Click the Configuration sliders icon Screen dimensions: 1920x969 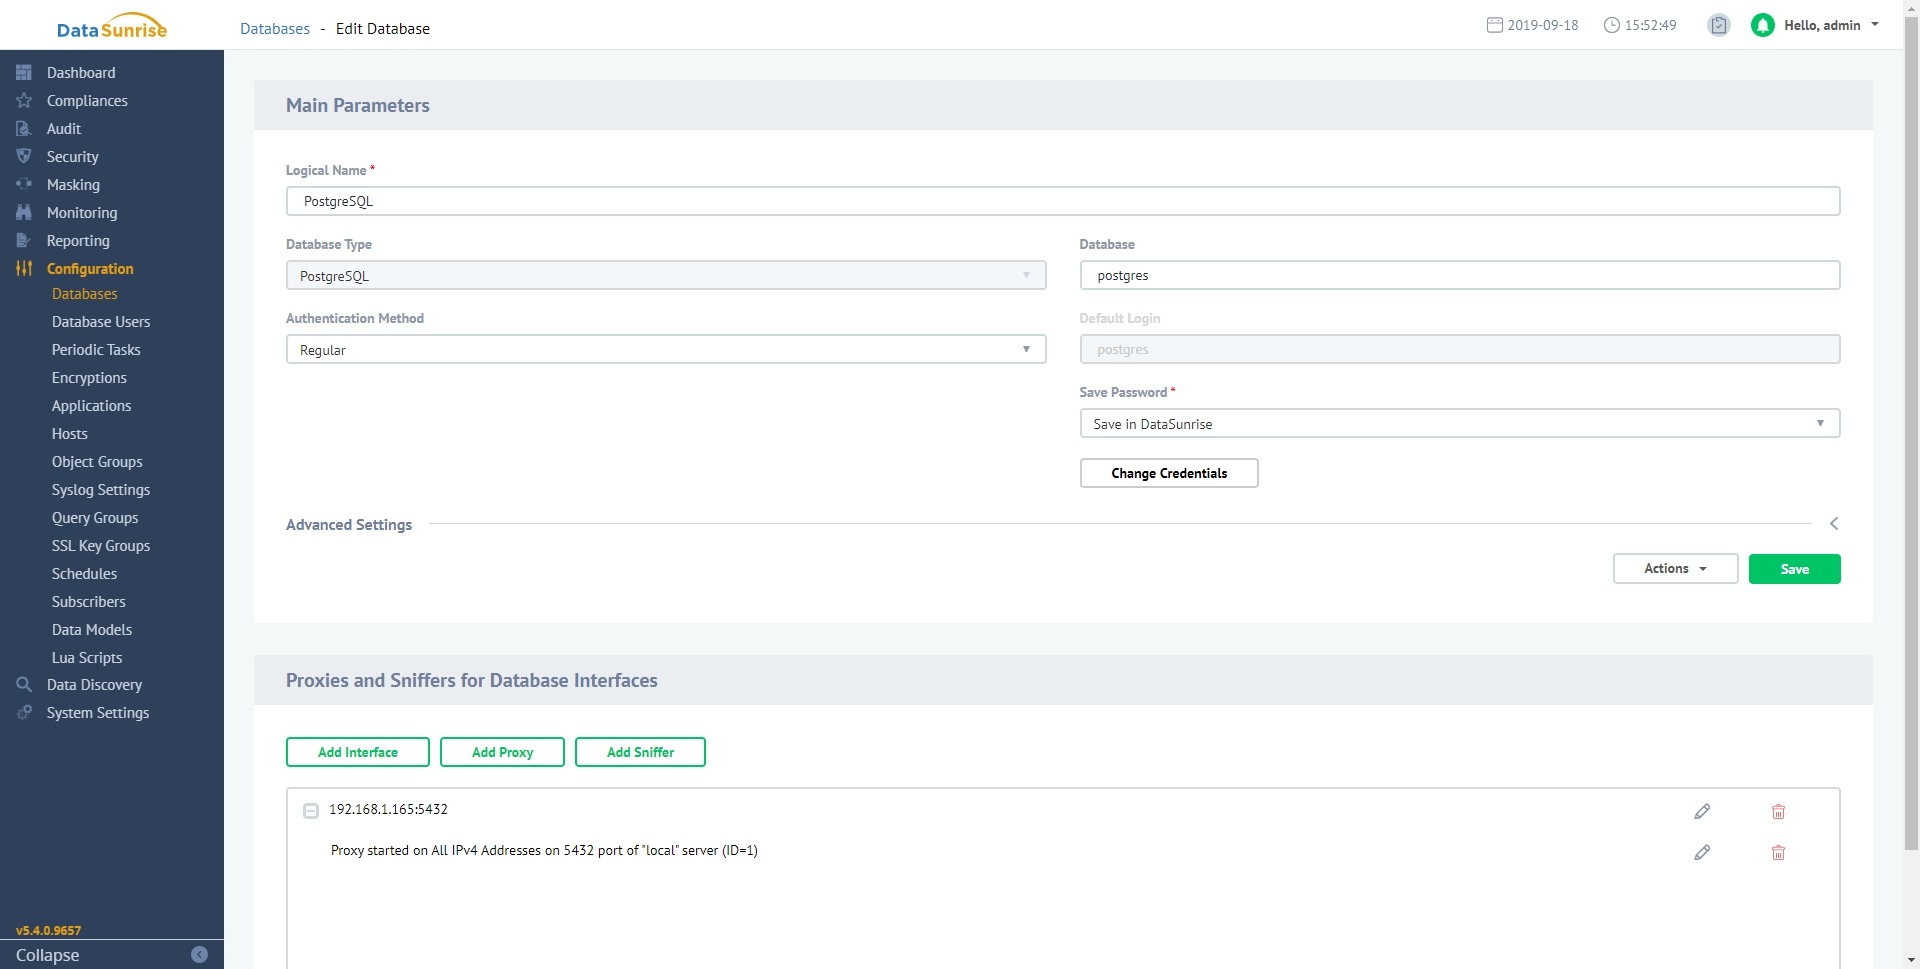(24, 268)
